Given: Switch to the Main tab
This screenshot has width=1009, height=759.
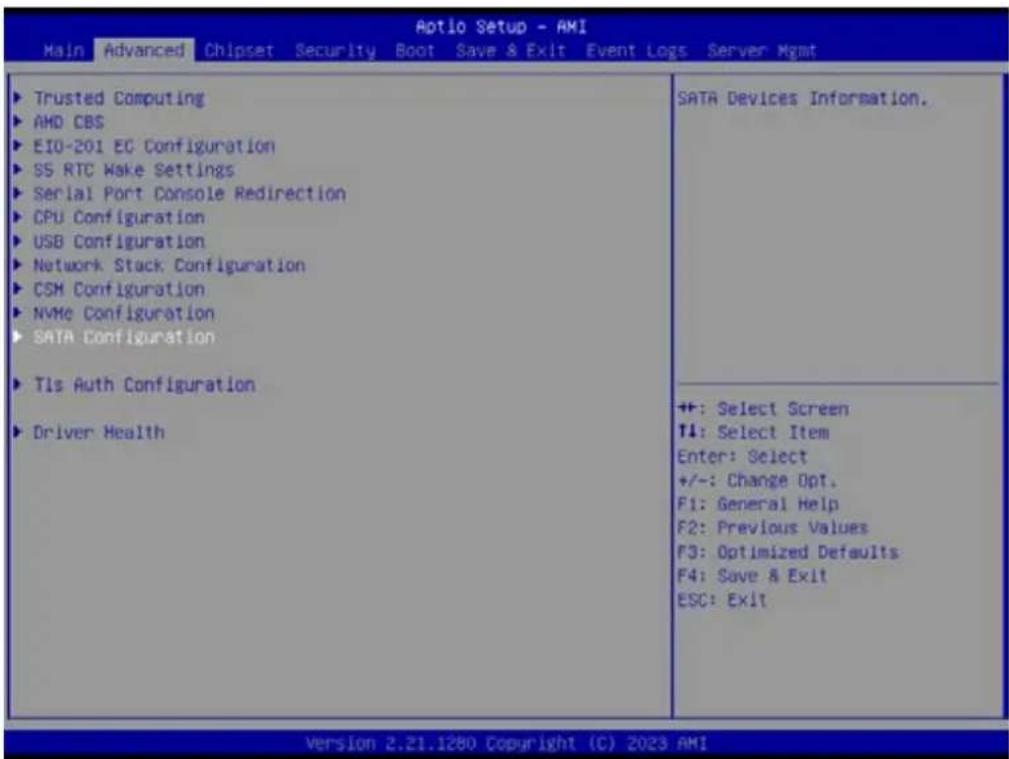Looking at the screenshot, I should pyautogui.click(x=64, y=50).
